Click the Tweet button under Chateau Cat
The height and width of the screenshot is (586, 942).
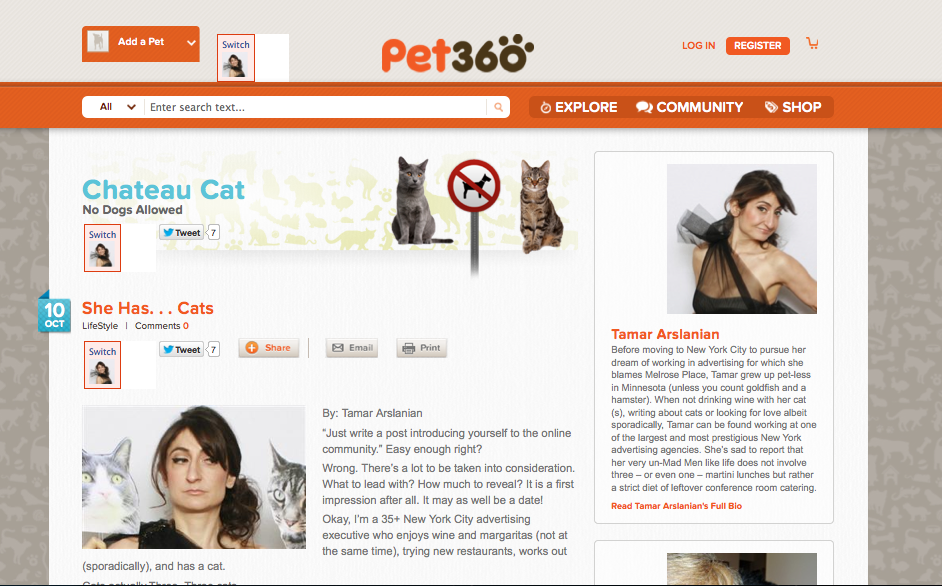pyautogui.click(x=181, y=233)
